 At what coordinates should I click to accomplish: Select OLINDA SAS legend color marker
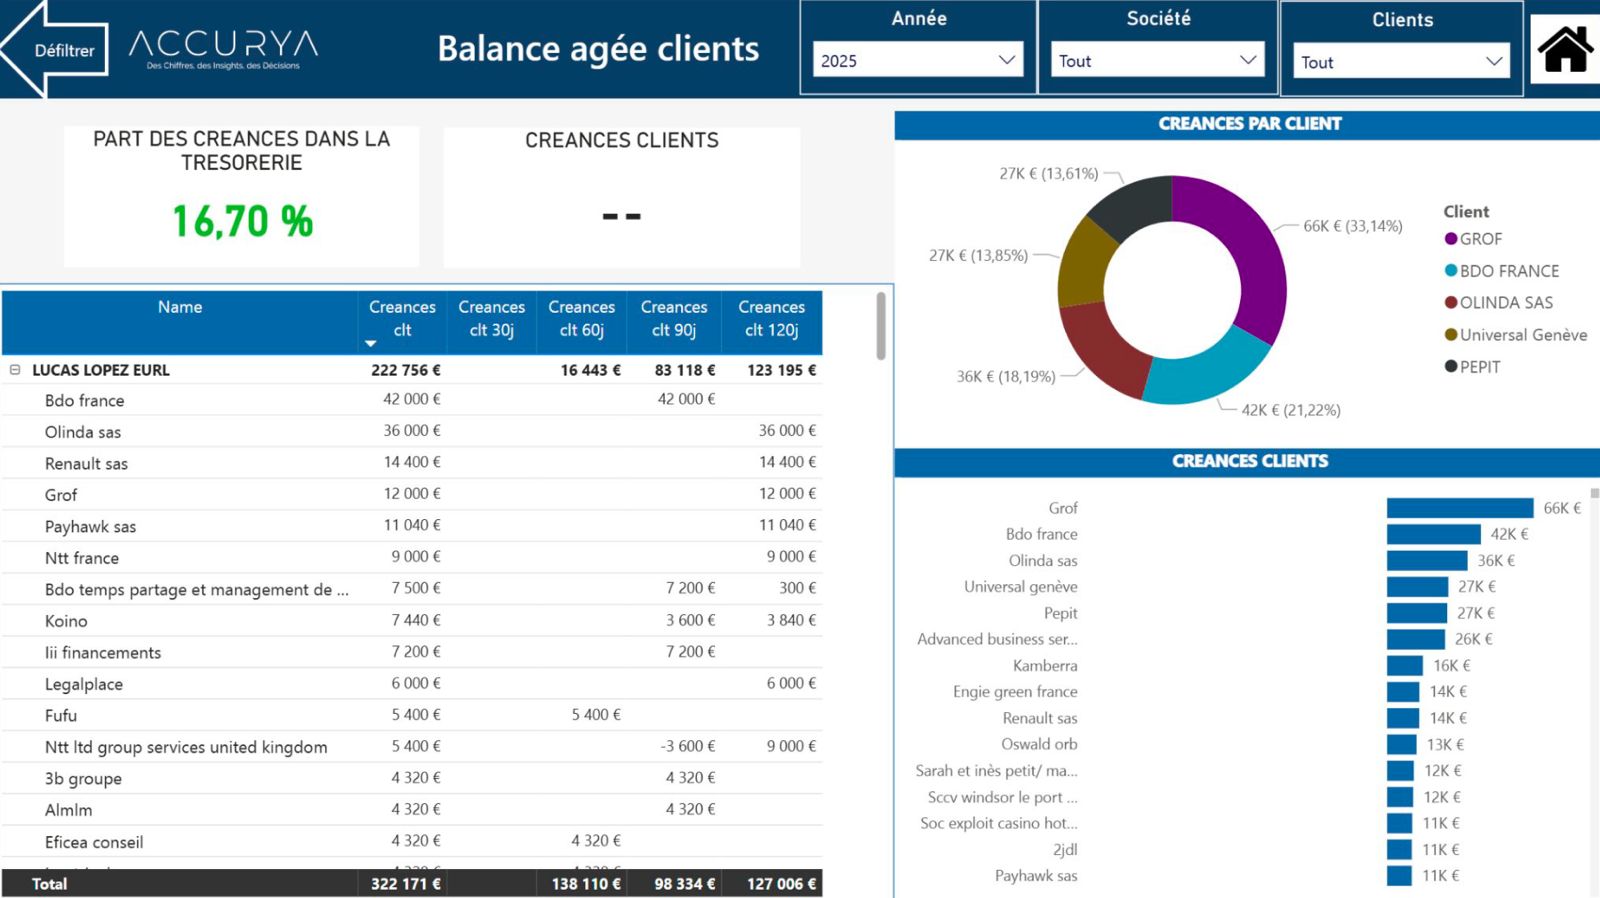[1451, 303]
